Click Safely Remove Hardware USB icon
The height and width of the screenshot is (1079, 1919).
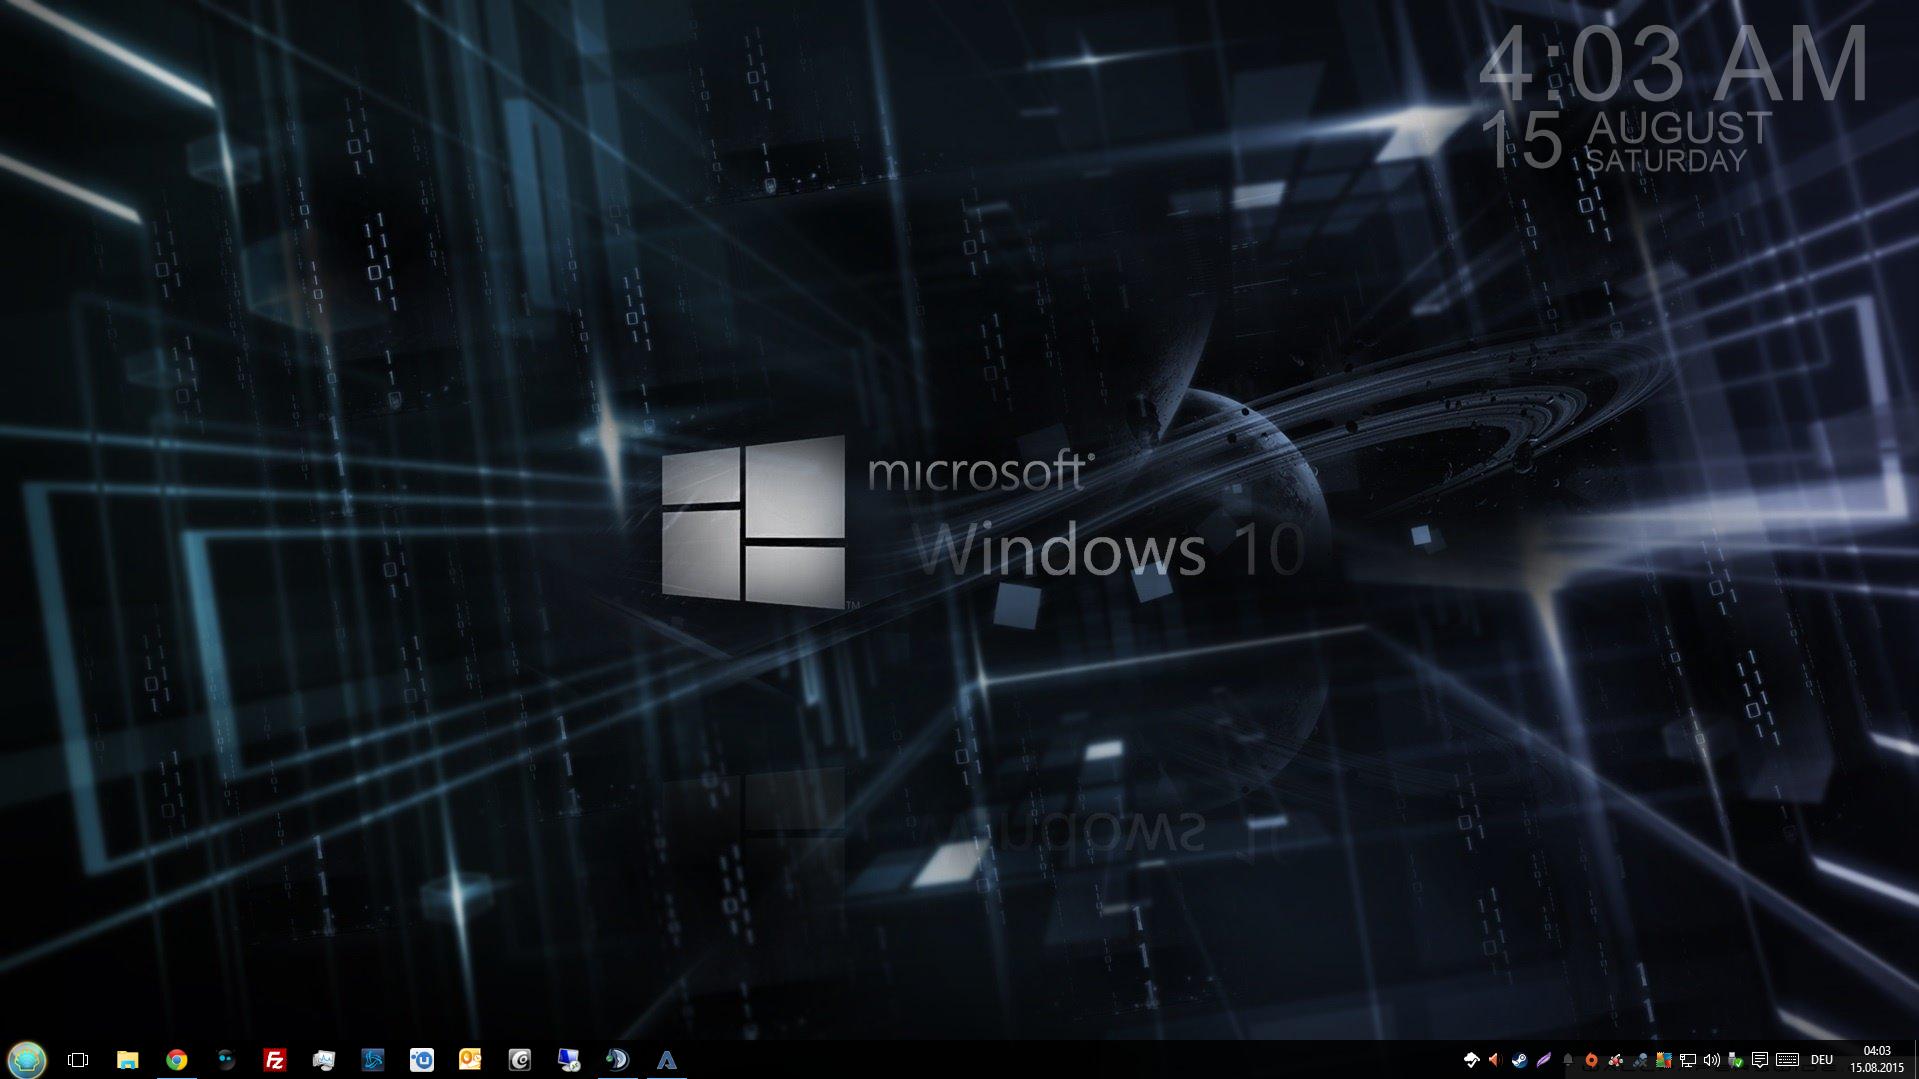click(x=1735, y=1060)
